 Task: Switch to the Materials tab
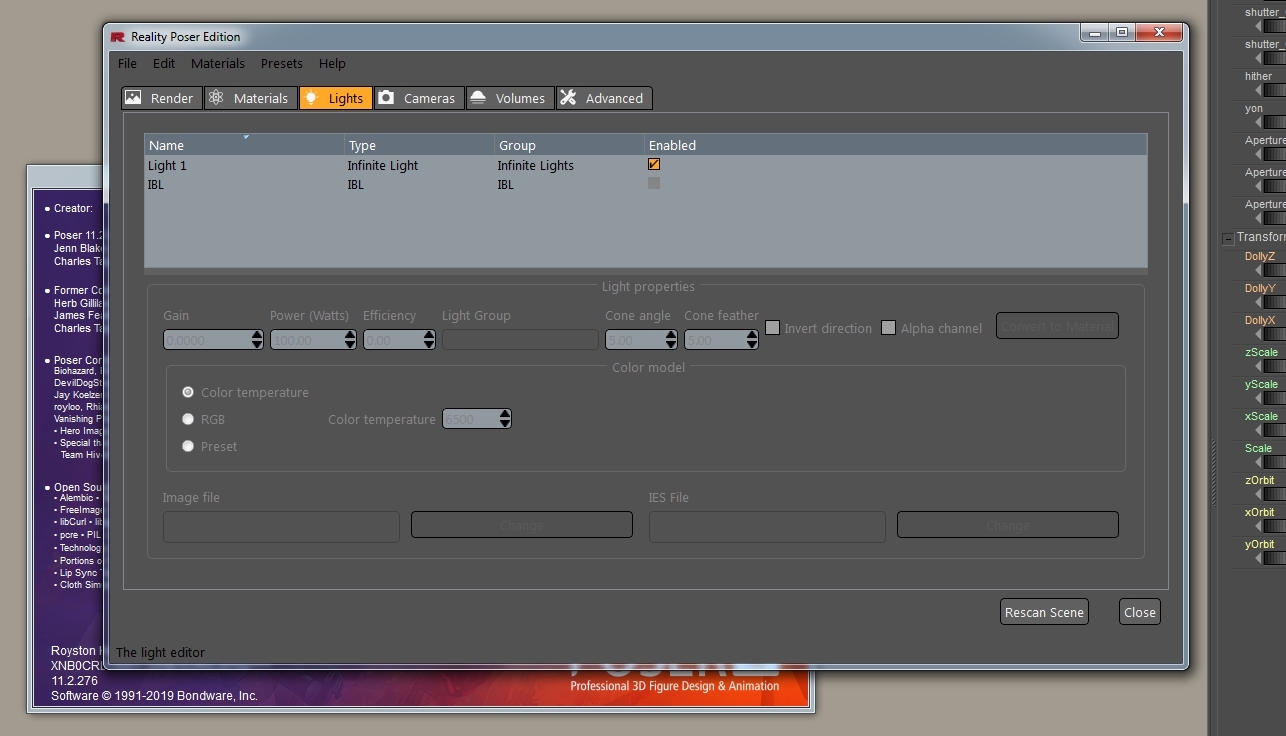coord(250,98)
